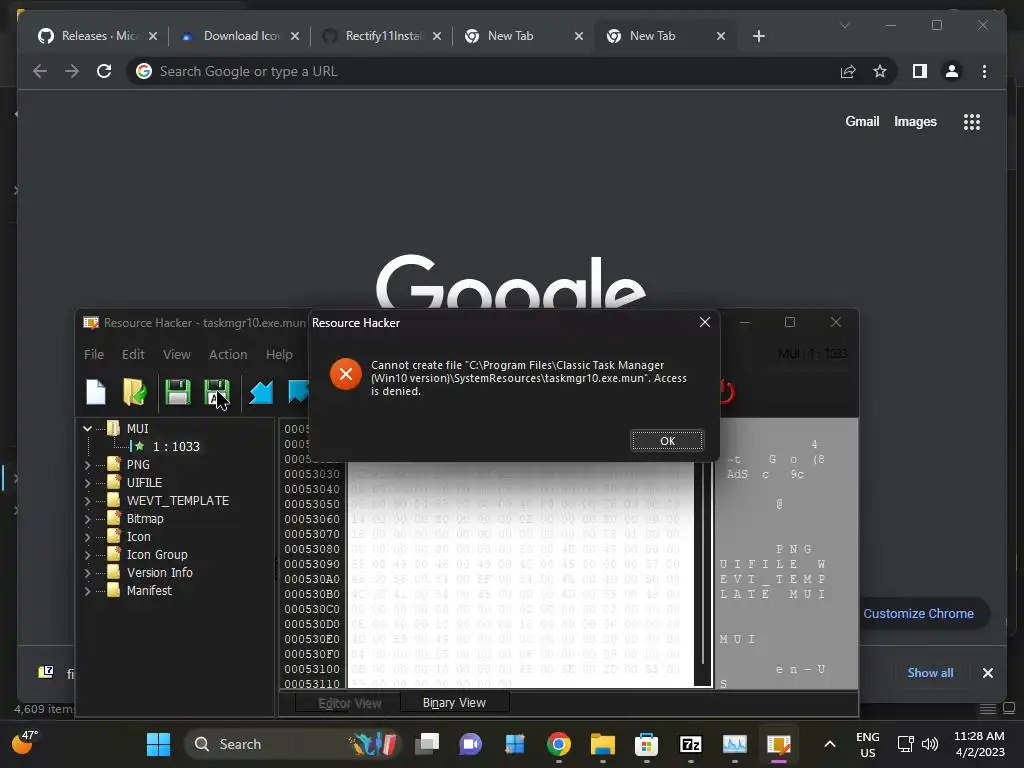Viewport: 1024px width, 768px height.
Task: Click the Save As floppy icon
Action: click(x=216, y=392)
